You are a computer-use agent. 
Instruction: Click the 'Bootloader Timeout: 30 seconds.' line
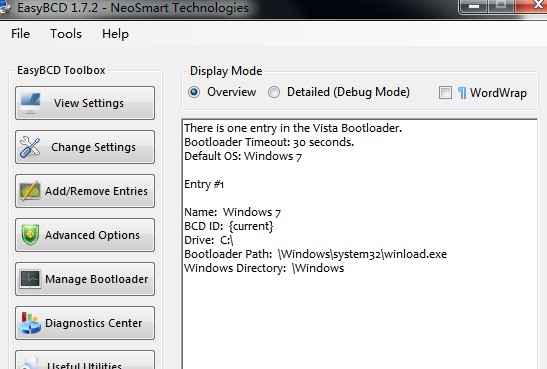tap(269, 142)
